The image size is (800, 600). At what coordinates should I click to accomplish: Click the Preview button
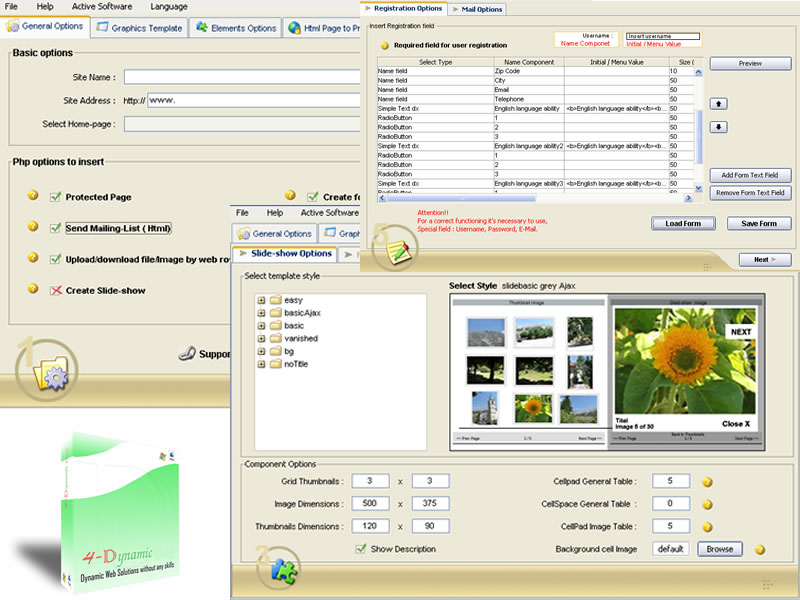[x=751, y=63]
